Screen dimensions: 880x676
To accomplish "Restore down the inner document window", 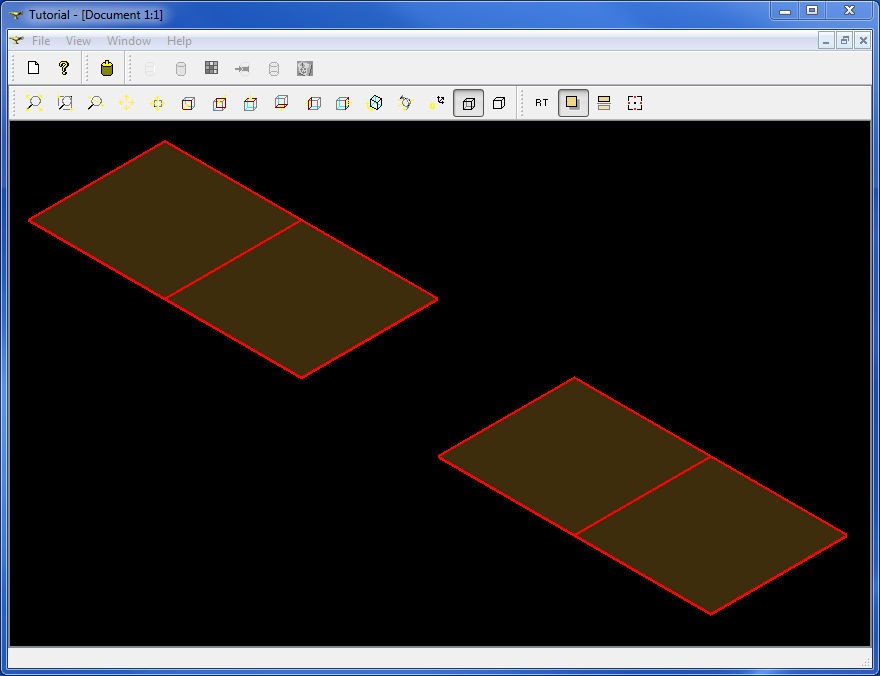I will click(x=844, y=41).
